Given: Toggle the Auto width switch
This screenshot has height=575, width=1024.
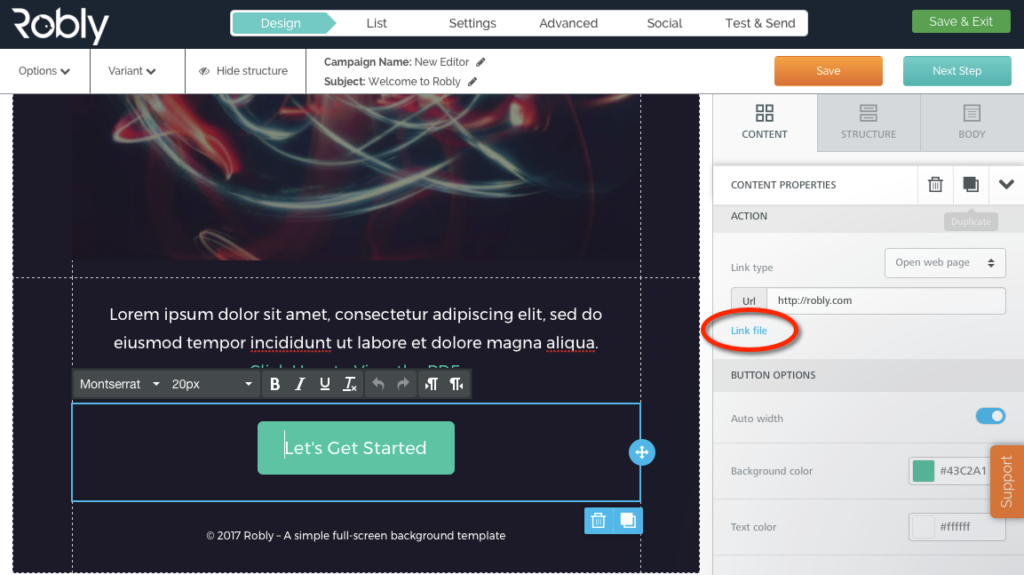Looking at the screenshot, I should [x=990, y=416].
